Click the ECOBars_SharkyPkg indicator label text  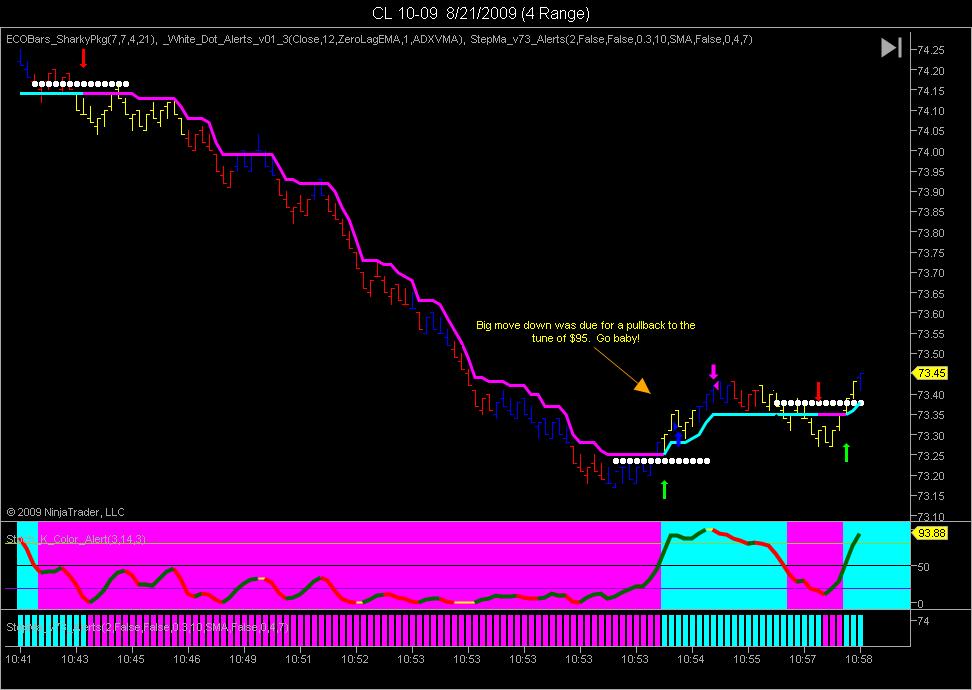coord(82,39)
